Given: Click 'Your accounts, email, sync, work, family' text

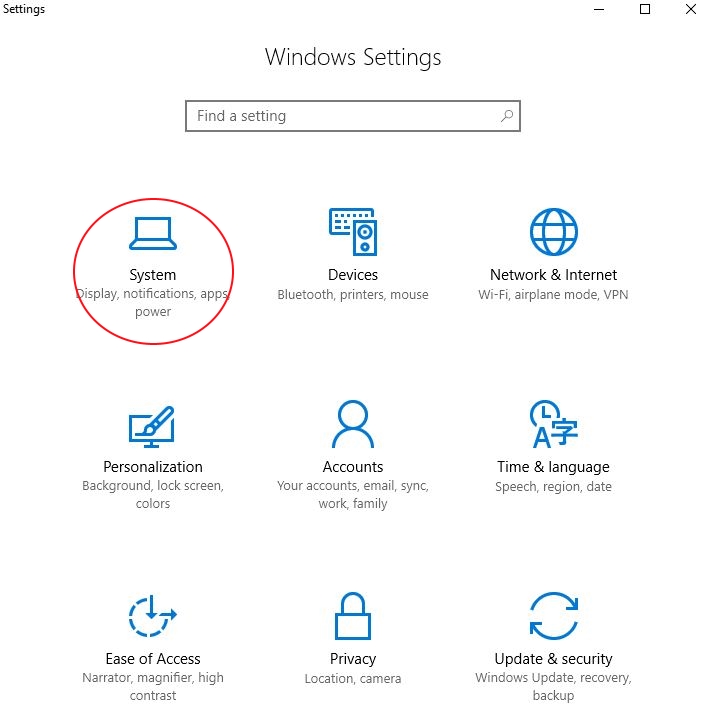Looking at the screenshot, I should coord(353,494).
